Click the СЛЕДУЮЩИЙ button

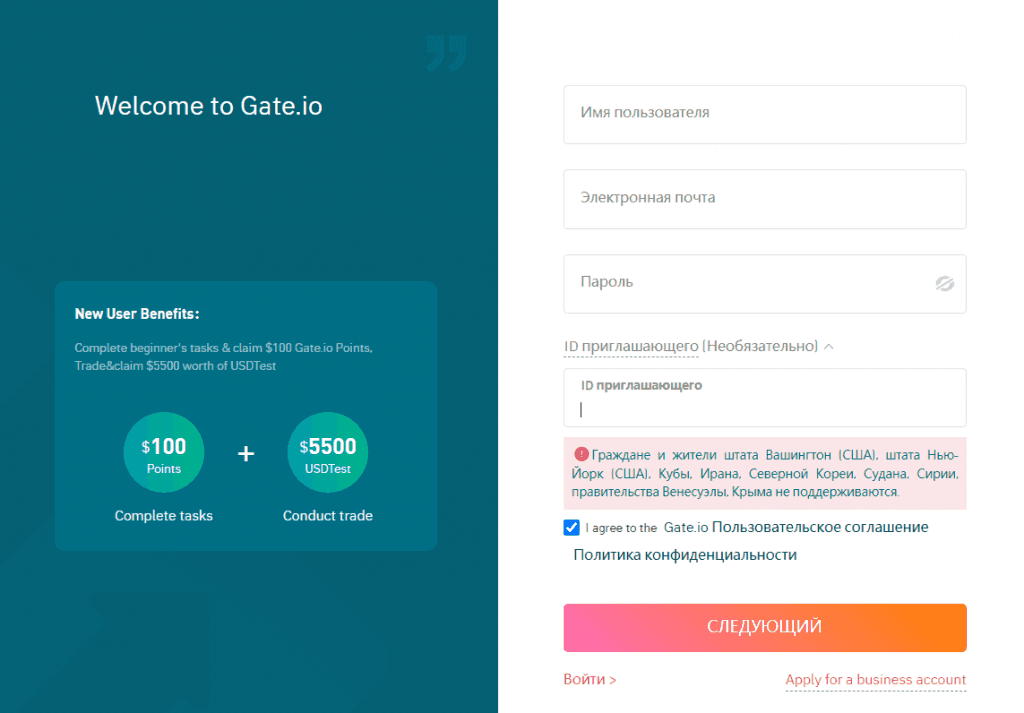pyautogui.click(x=765, y=627)
